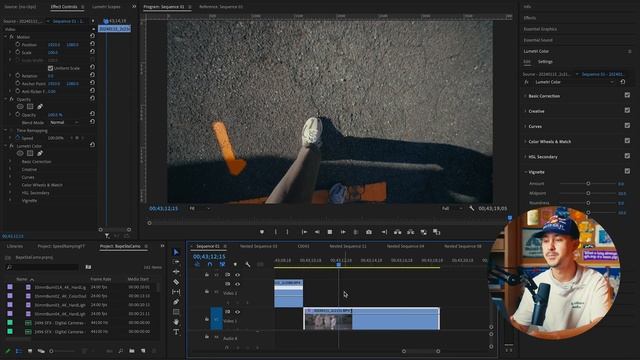The height and width of the screenshot is (360, 640).
Task: Open Program monitor wrench settings
Action: [472, 208]
